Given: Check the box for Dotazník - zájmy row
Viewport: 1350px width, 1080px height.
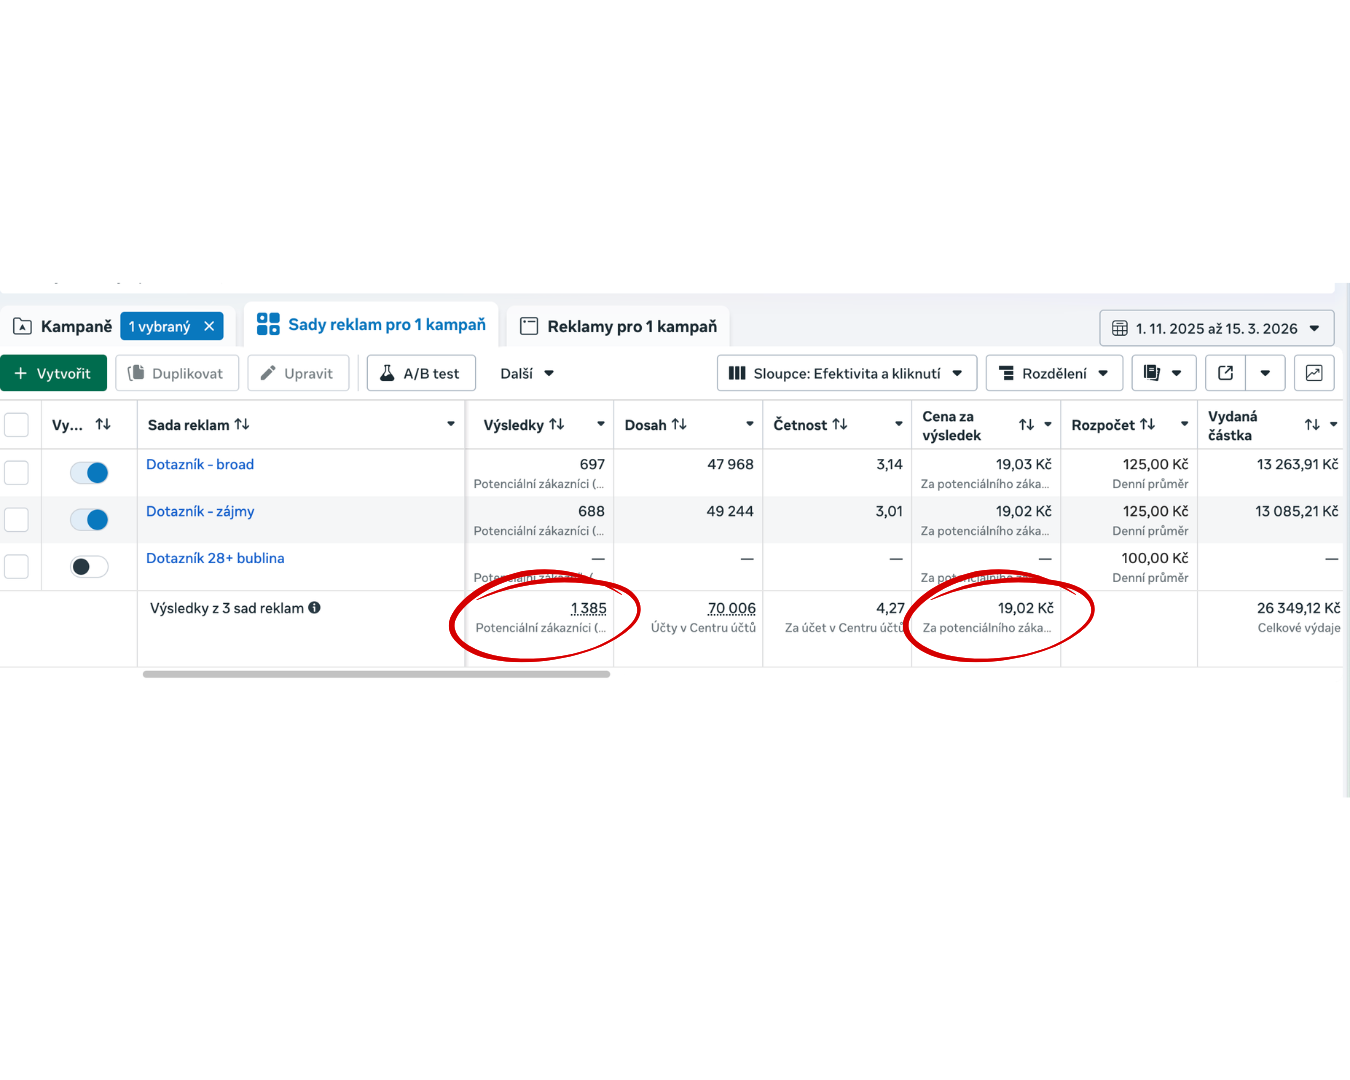Looking at the screenshot, I should click(17, 520).
